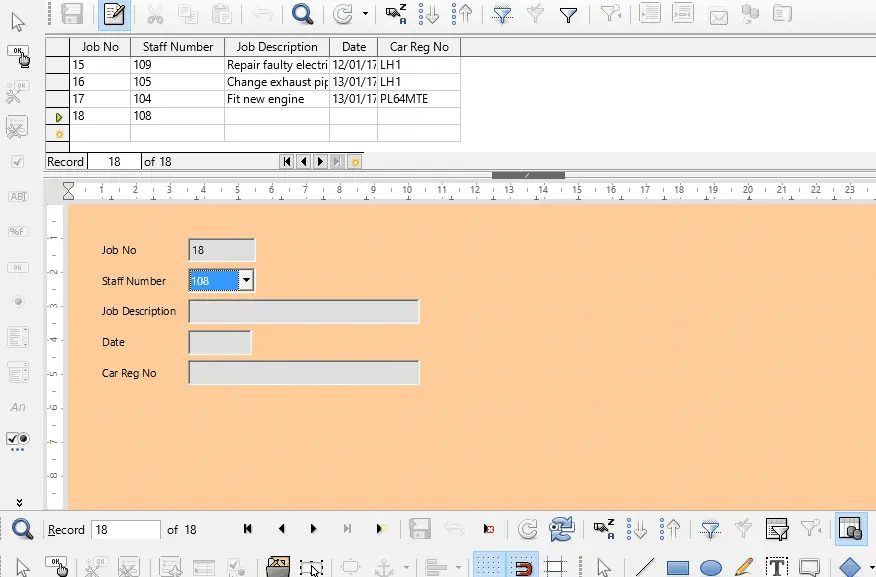Click next record arrow in bottom navigation bar
The width and height of the screenshot is (876, 577).
pyautogui.click(x=313, y=528)
